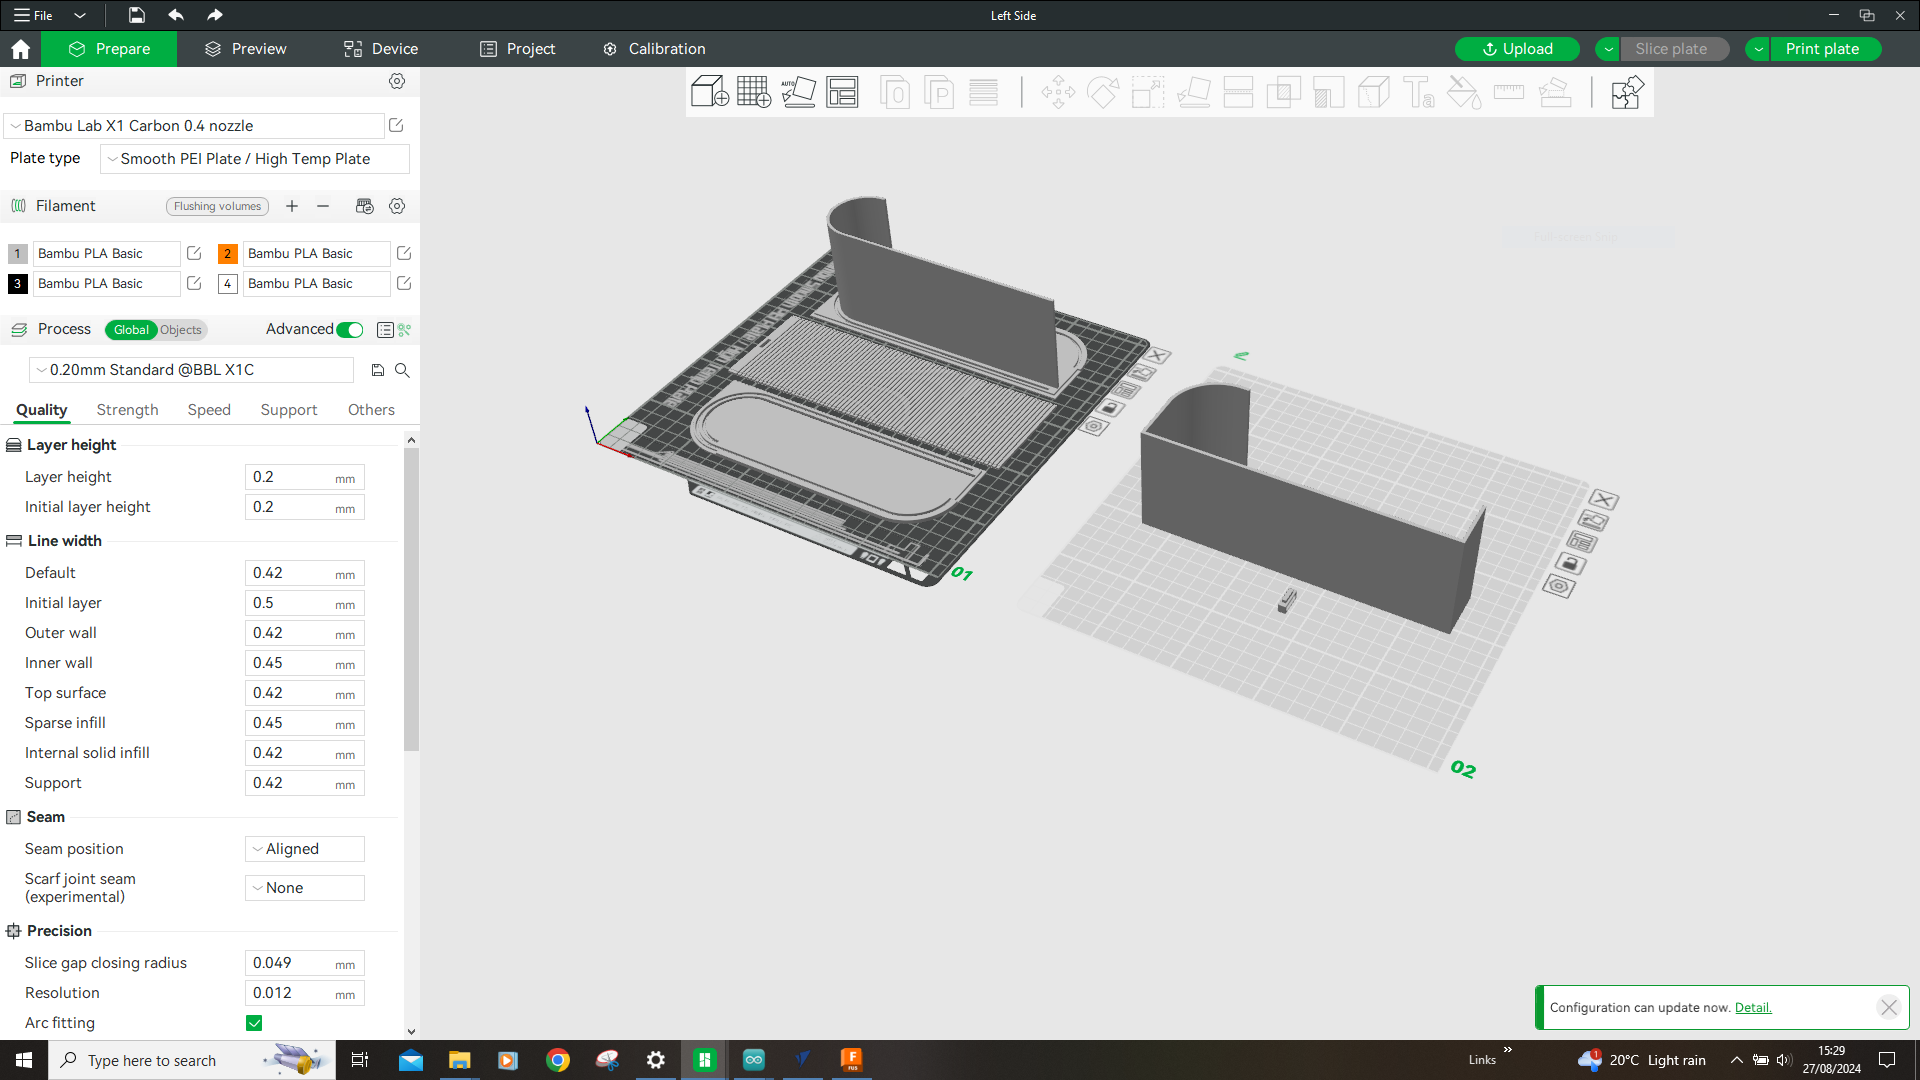Switch to Preview tab
Image resolution: width=1920 pixels, height=1080 pixels.
pyautogui.click(x=246, y=49)
